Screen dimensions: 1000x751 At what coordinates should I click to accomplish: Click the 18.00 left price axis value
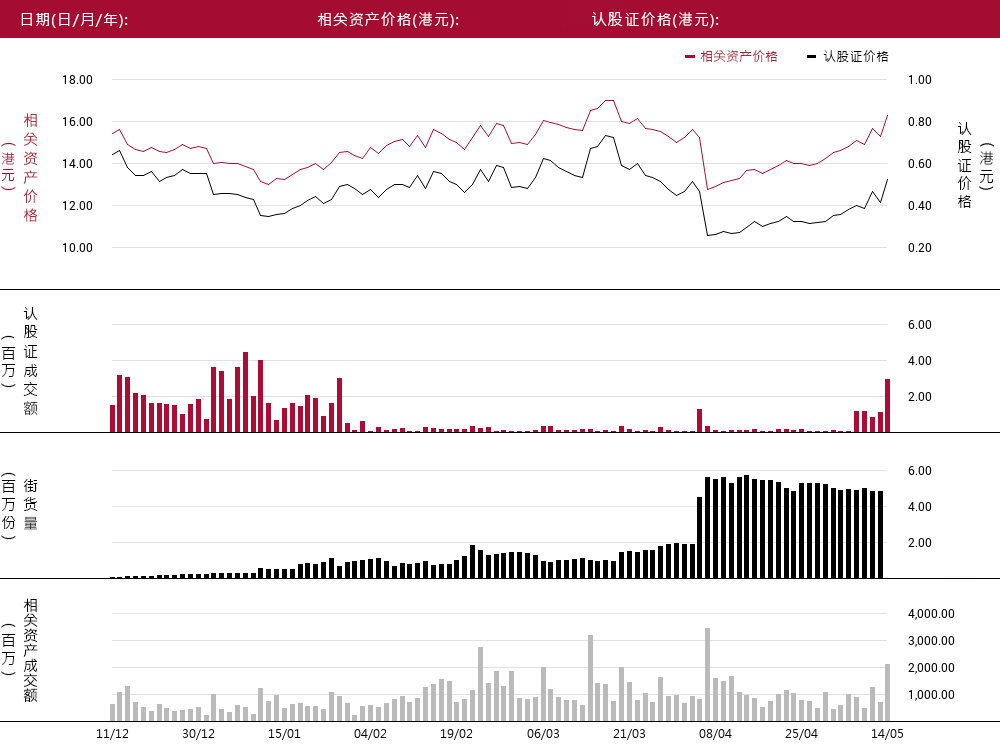(77, 80)
